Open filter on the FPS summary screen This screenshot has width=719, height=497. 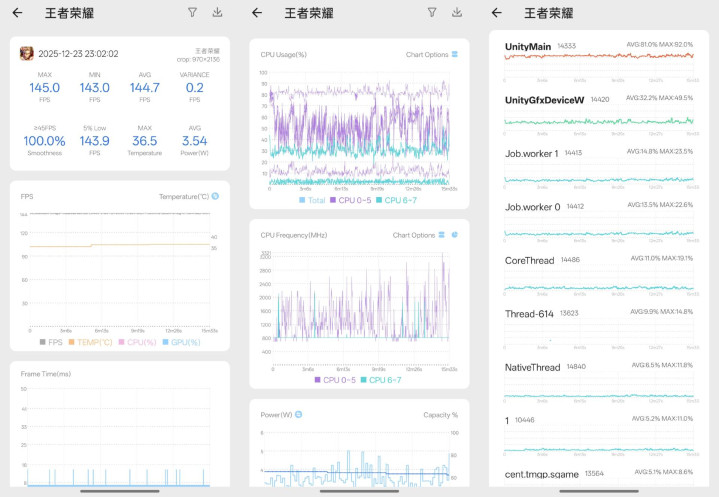pyautogui.click(x=193, y=13)
